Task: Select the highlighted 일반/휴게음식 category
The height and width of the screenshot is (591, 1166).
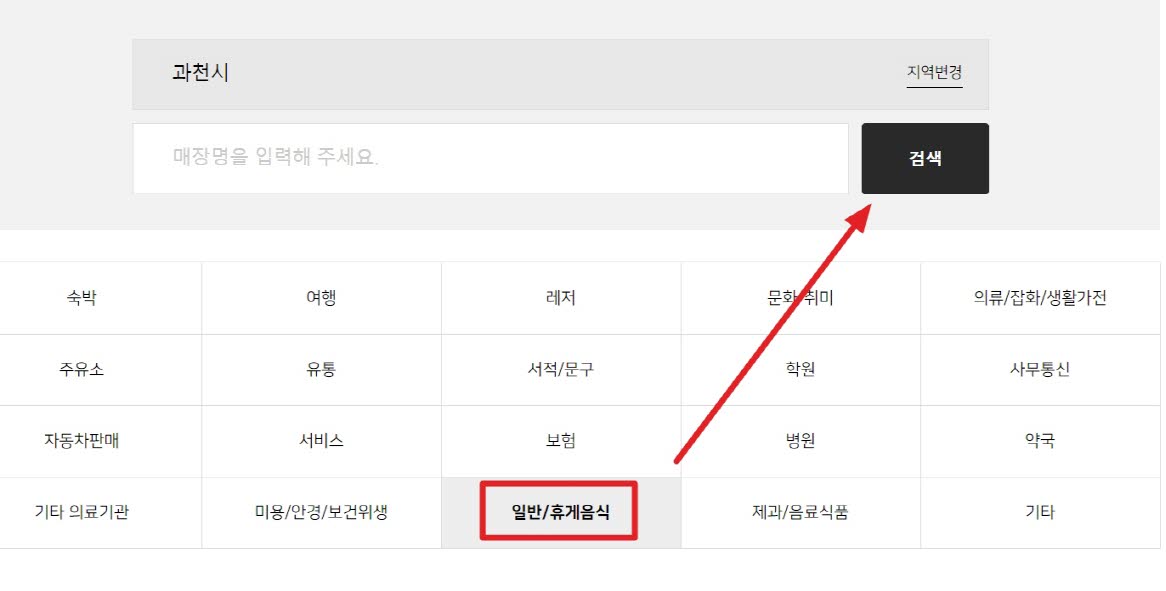Action: click(561, 512)
